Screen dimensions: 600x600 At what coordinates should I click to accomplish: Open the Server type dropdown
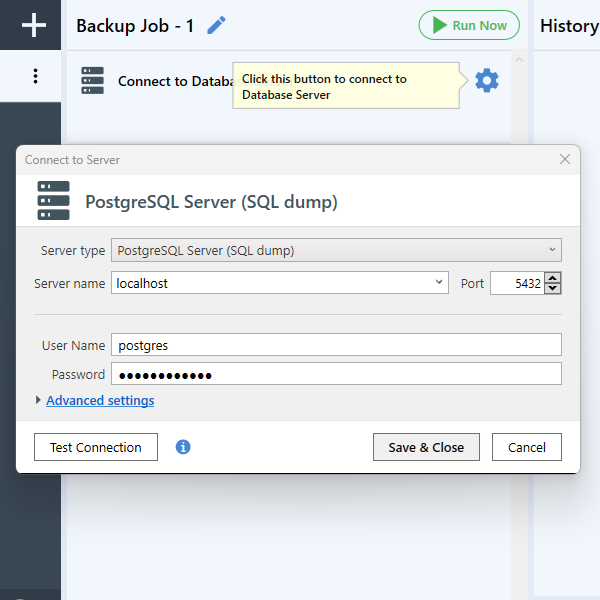336,250
